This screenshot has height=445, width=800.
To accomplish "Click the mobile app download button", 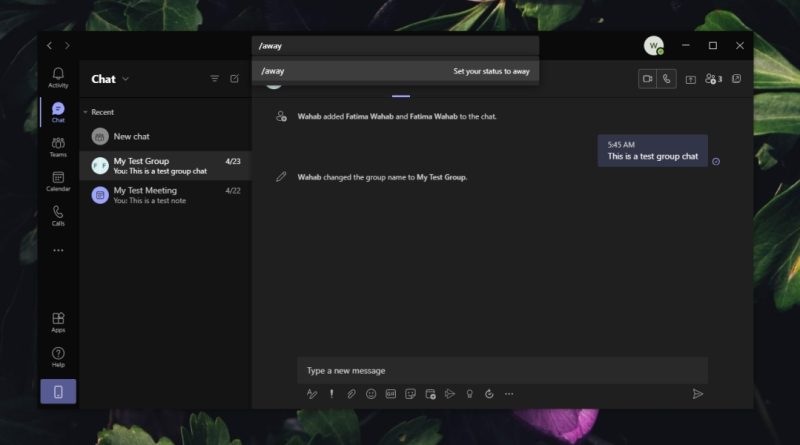I will coord(58,391).
